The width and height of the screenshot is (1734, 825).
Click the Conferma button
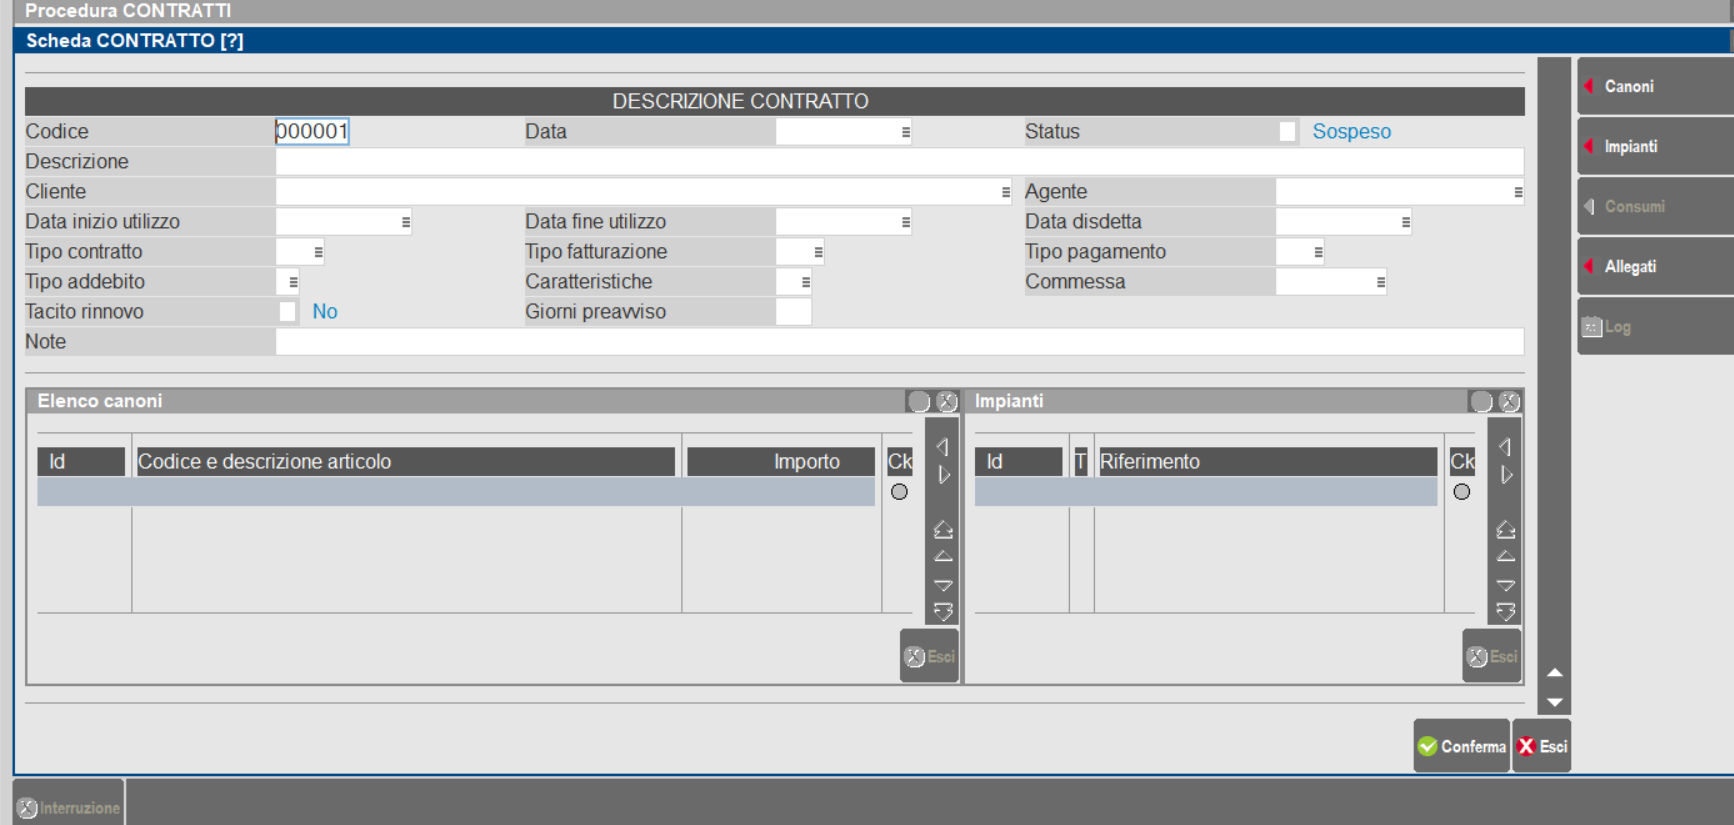click(x=1461, y=746)
